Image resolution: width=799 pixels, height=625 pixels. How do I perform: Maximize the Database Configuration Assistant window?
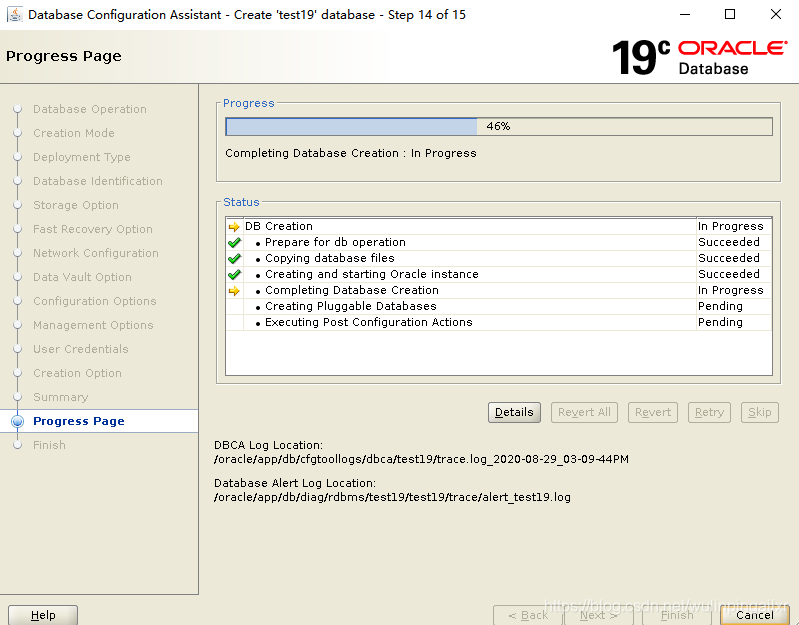tap(730, 14)
